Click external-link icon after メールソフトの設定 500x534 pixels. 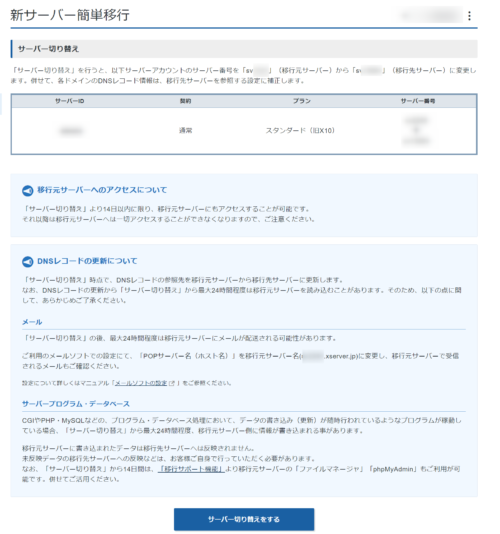click(172, 383)
